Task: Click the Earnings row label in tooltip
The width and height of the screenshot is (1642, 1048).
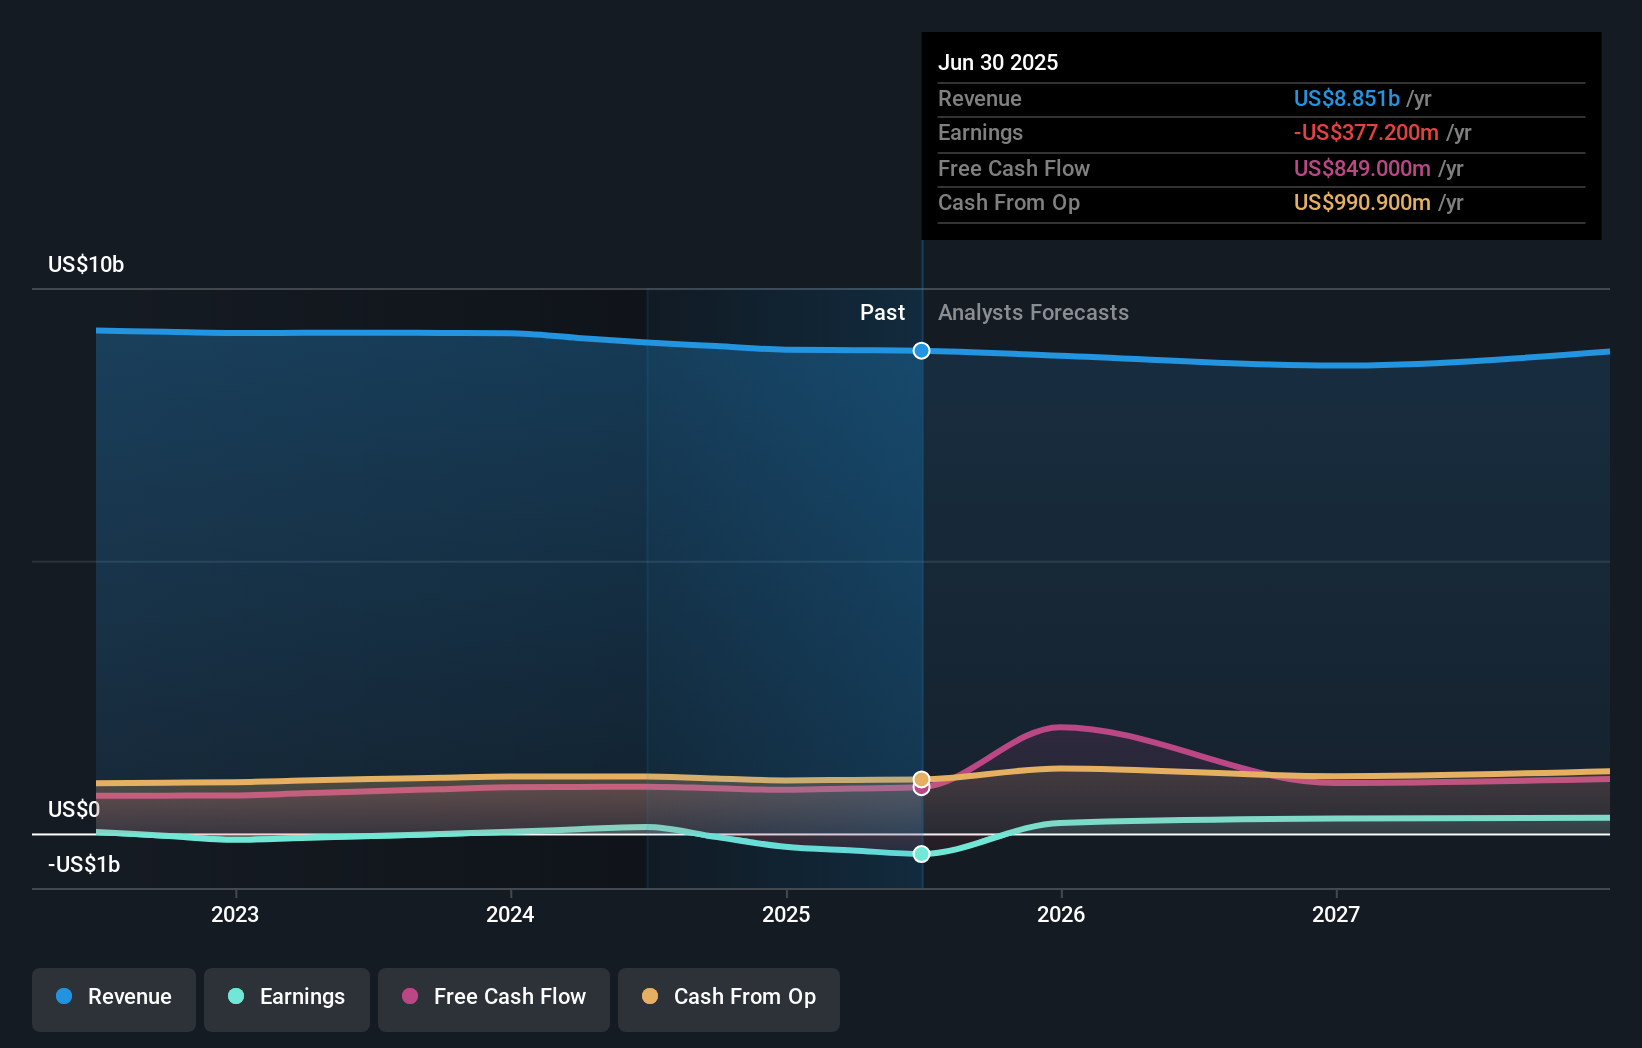Action: 980,133
